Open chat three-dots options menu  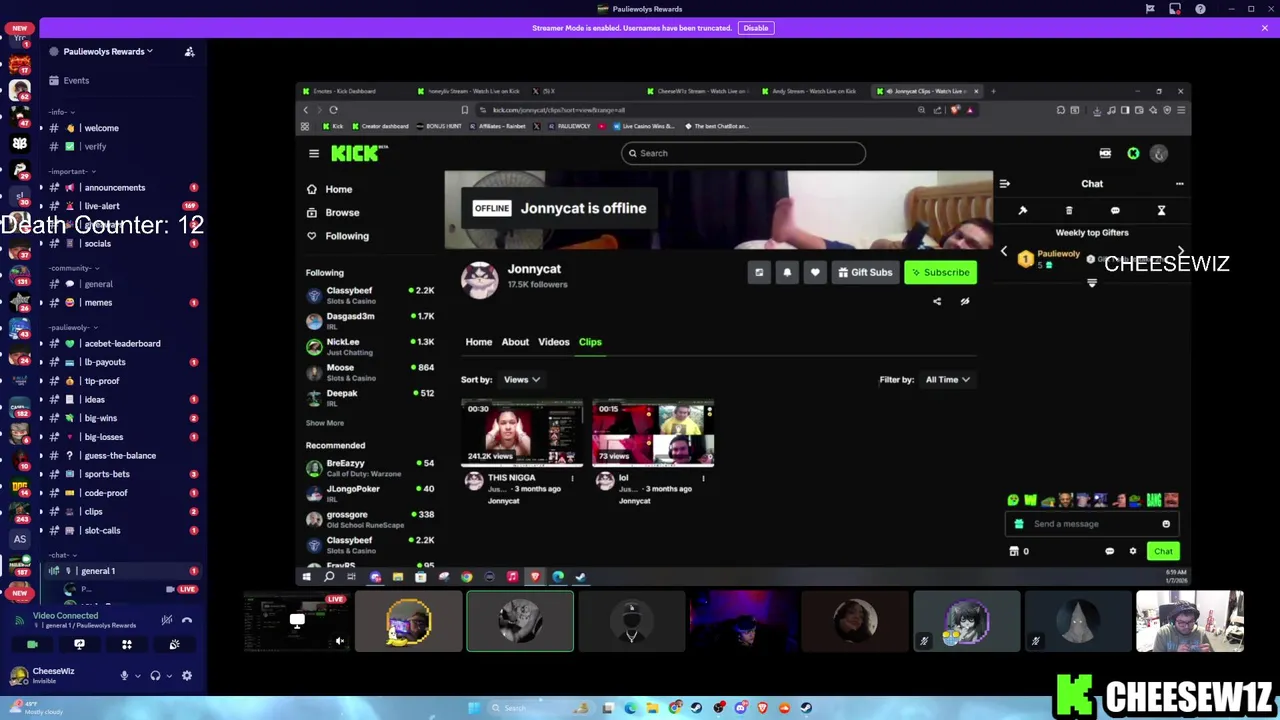coord(1179,184)
